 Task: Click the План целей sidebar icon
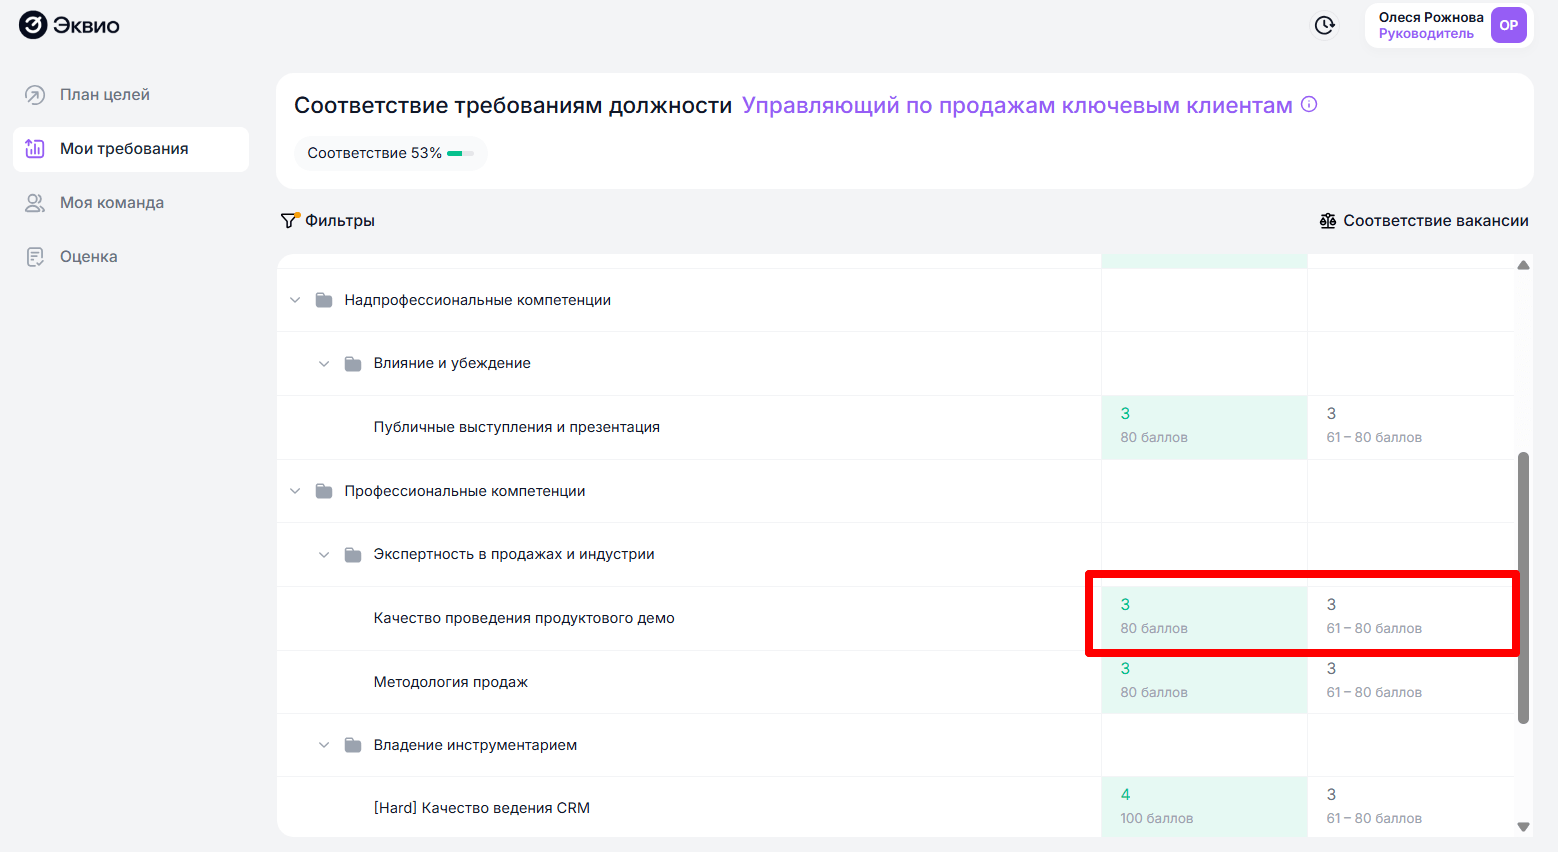(x=35, y=95)
